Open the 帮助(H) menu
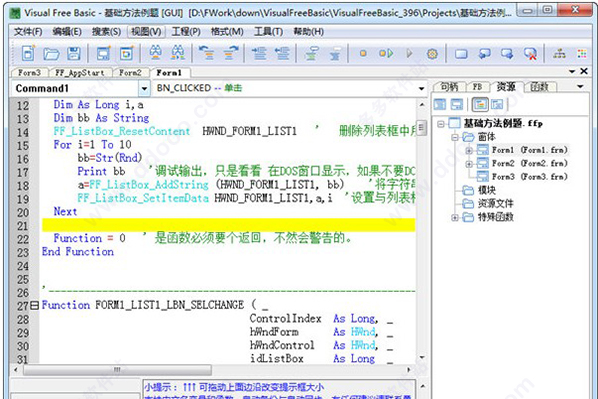This screenshot has width=598, height=399. [x=308, y=32]
